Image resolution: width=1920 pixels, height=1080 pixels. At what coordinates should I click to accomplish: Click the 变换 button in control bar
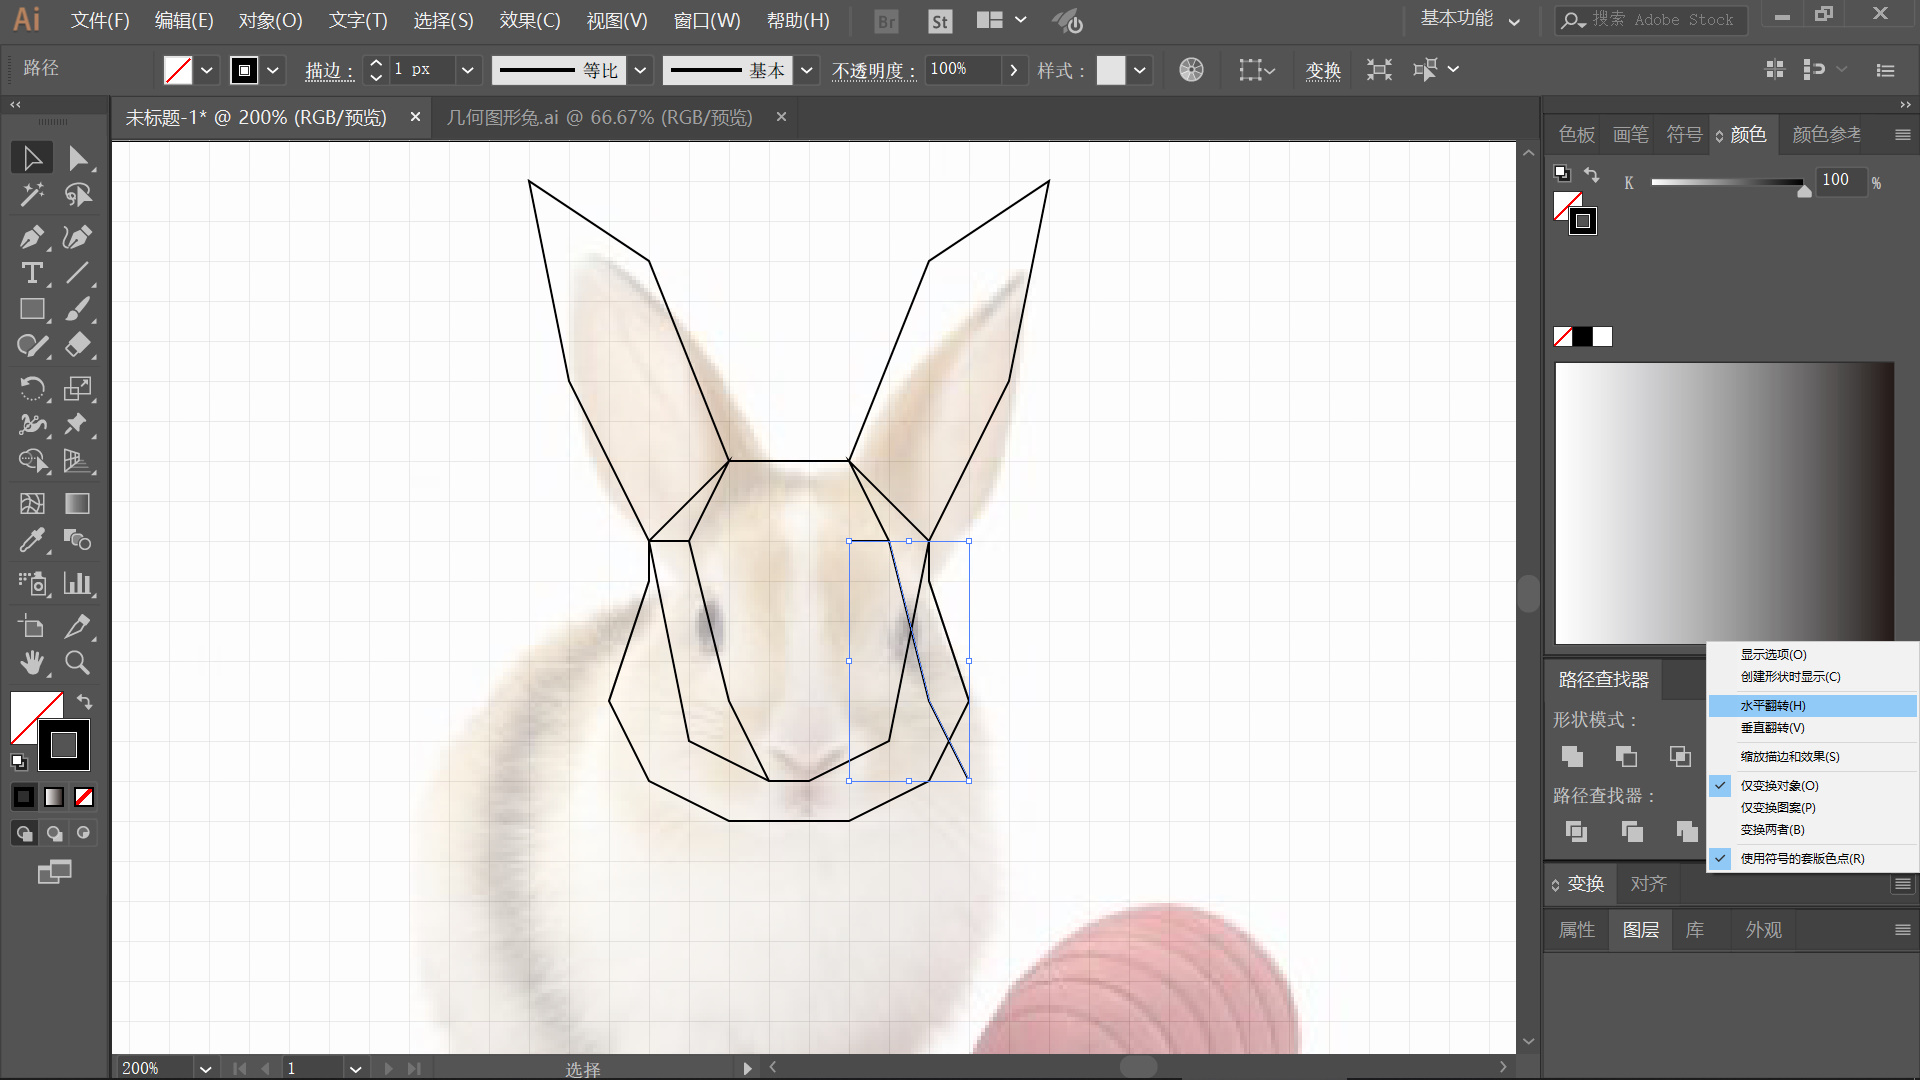(x=1322, y=70)
